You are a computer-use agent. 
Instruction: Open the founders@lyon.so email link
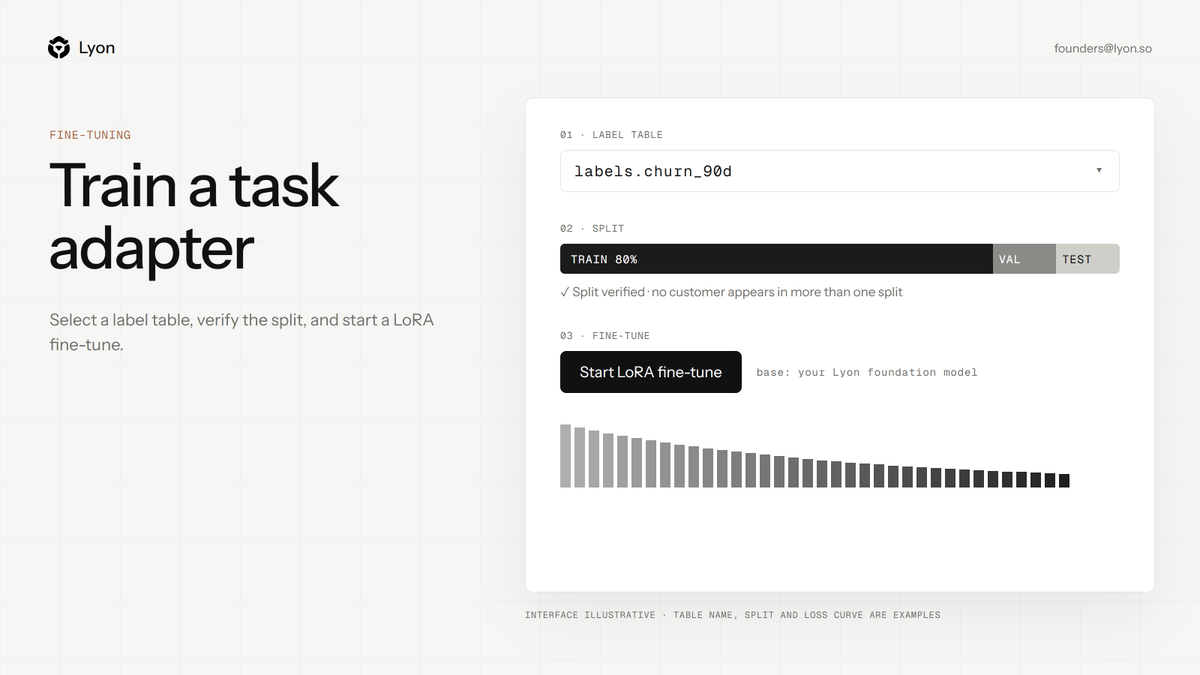pyautogui.click(x=1103, y=48)
